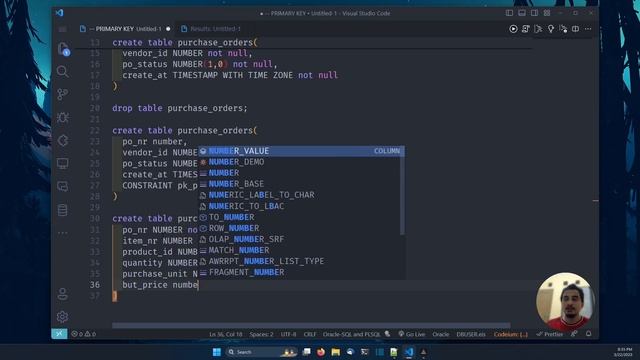Toggle primary side bar layout button
The height and width of the screenshot is (360, 640).
pyautogui.click(x=509, y=13)
